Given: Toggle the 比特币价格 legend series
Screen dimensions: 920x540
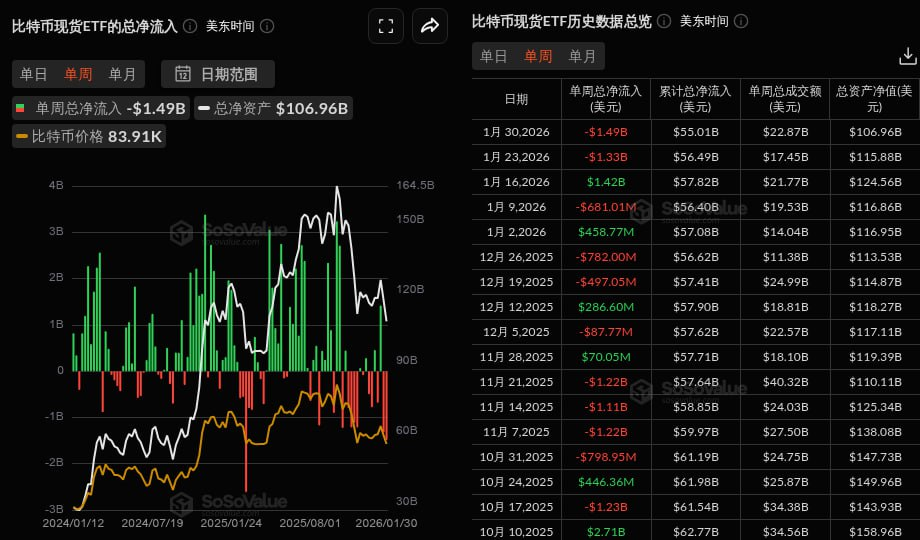Looking at the screenshot, I should click(x=89, y=136).
